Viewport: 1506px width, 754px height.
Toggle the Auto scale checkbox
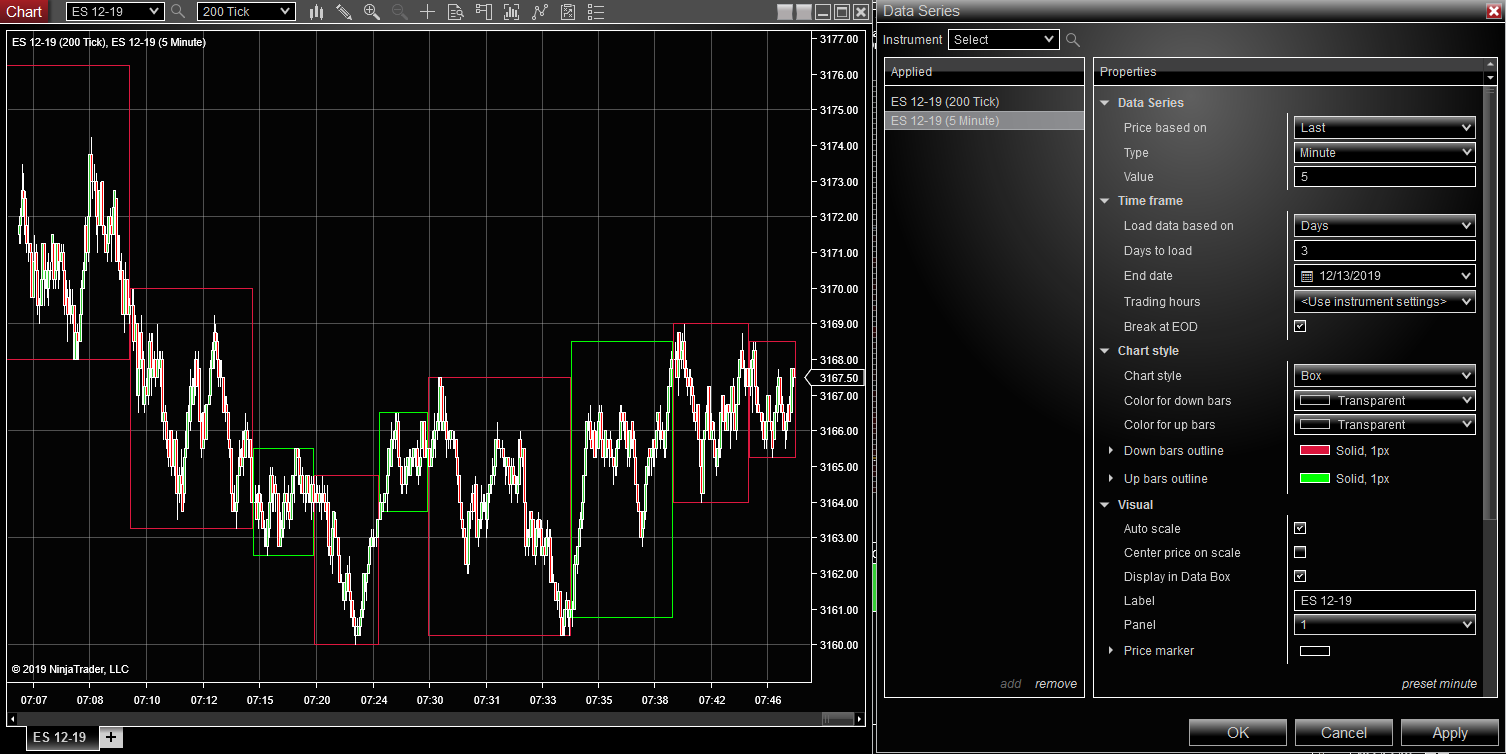(x=1300, y=528)
